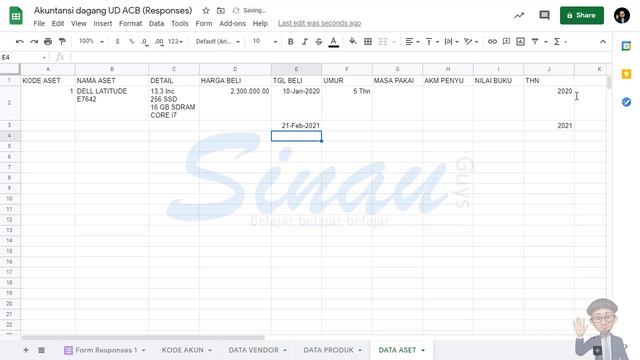The height and width of the screenshot is (360, 640).
Task: Click the Insert comment icon
Action: click(506, 42)
